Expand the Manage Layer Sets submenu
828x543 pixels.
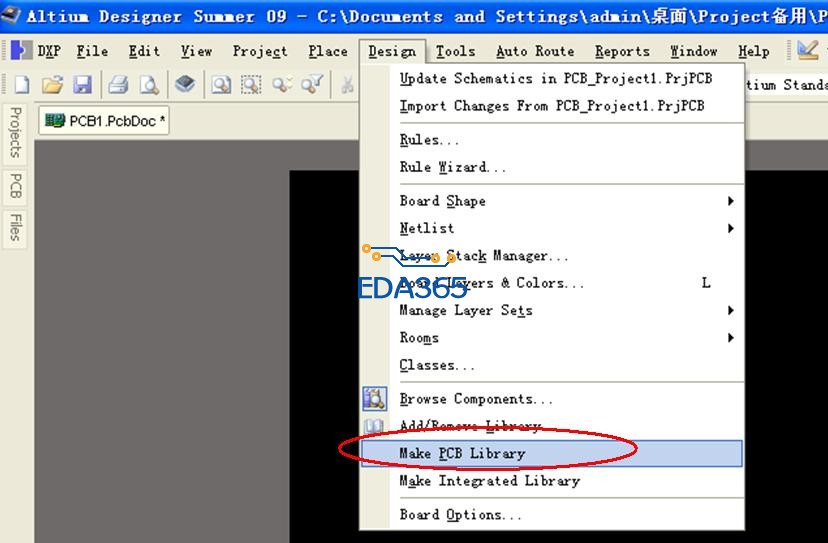tap(552, 310)
